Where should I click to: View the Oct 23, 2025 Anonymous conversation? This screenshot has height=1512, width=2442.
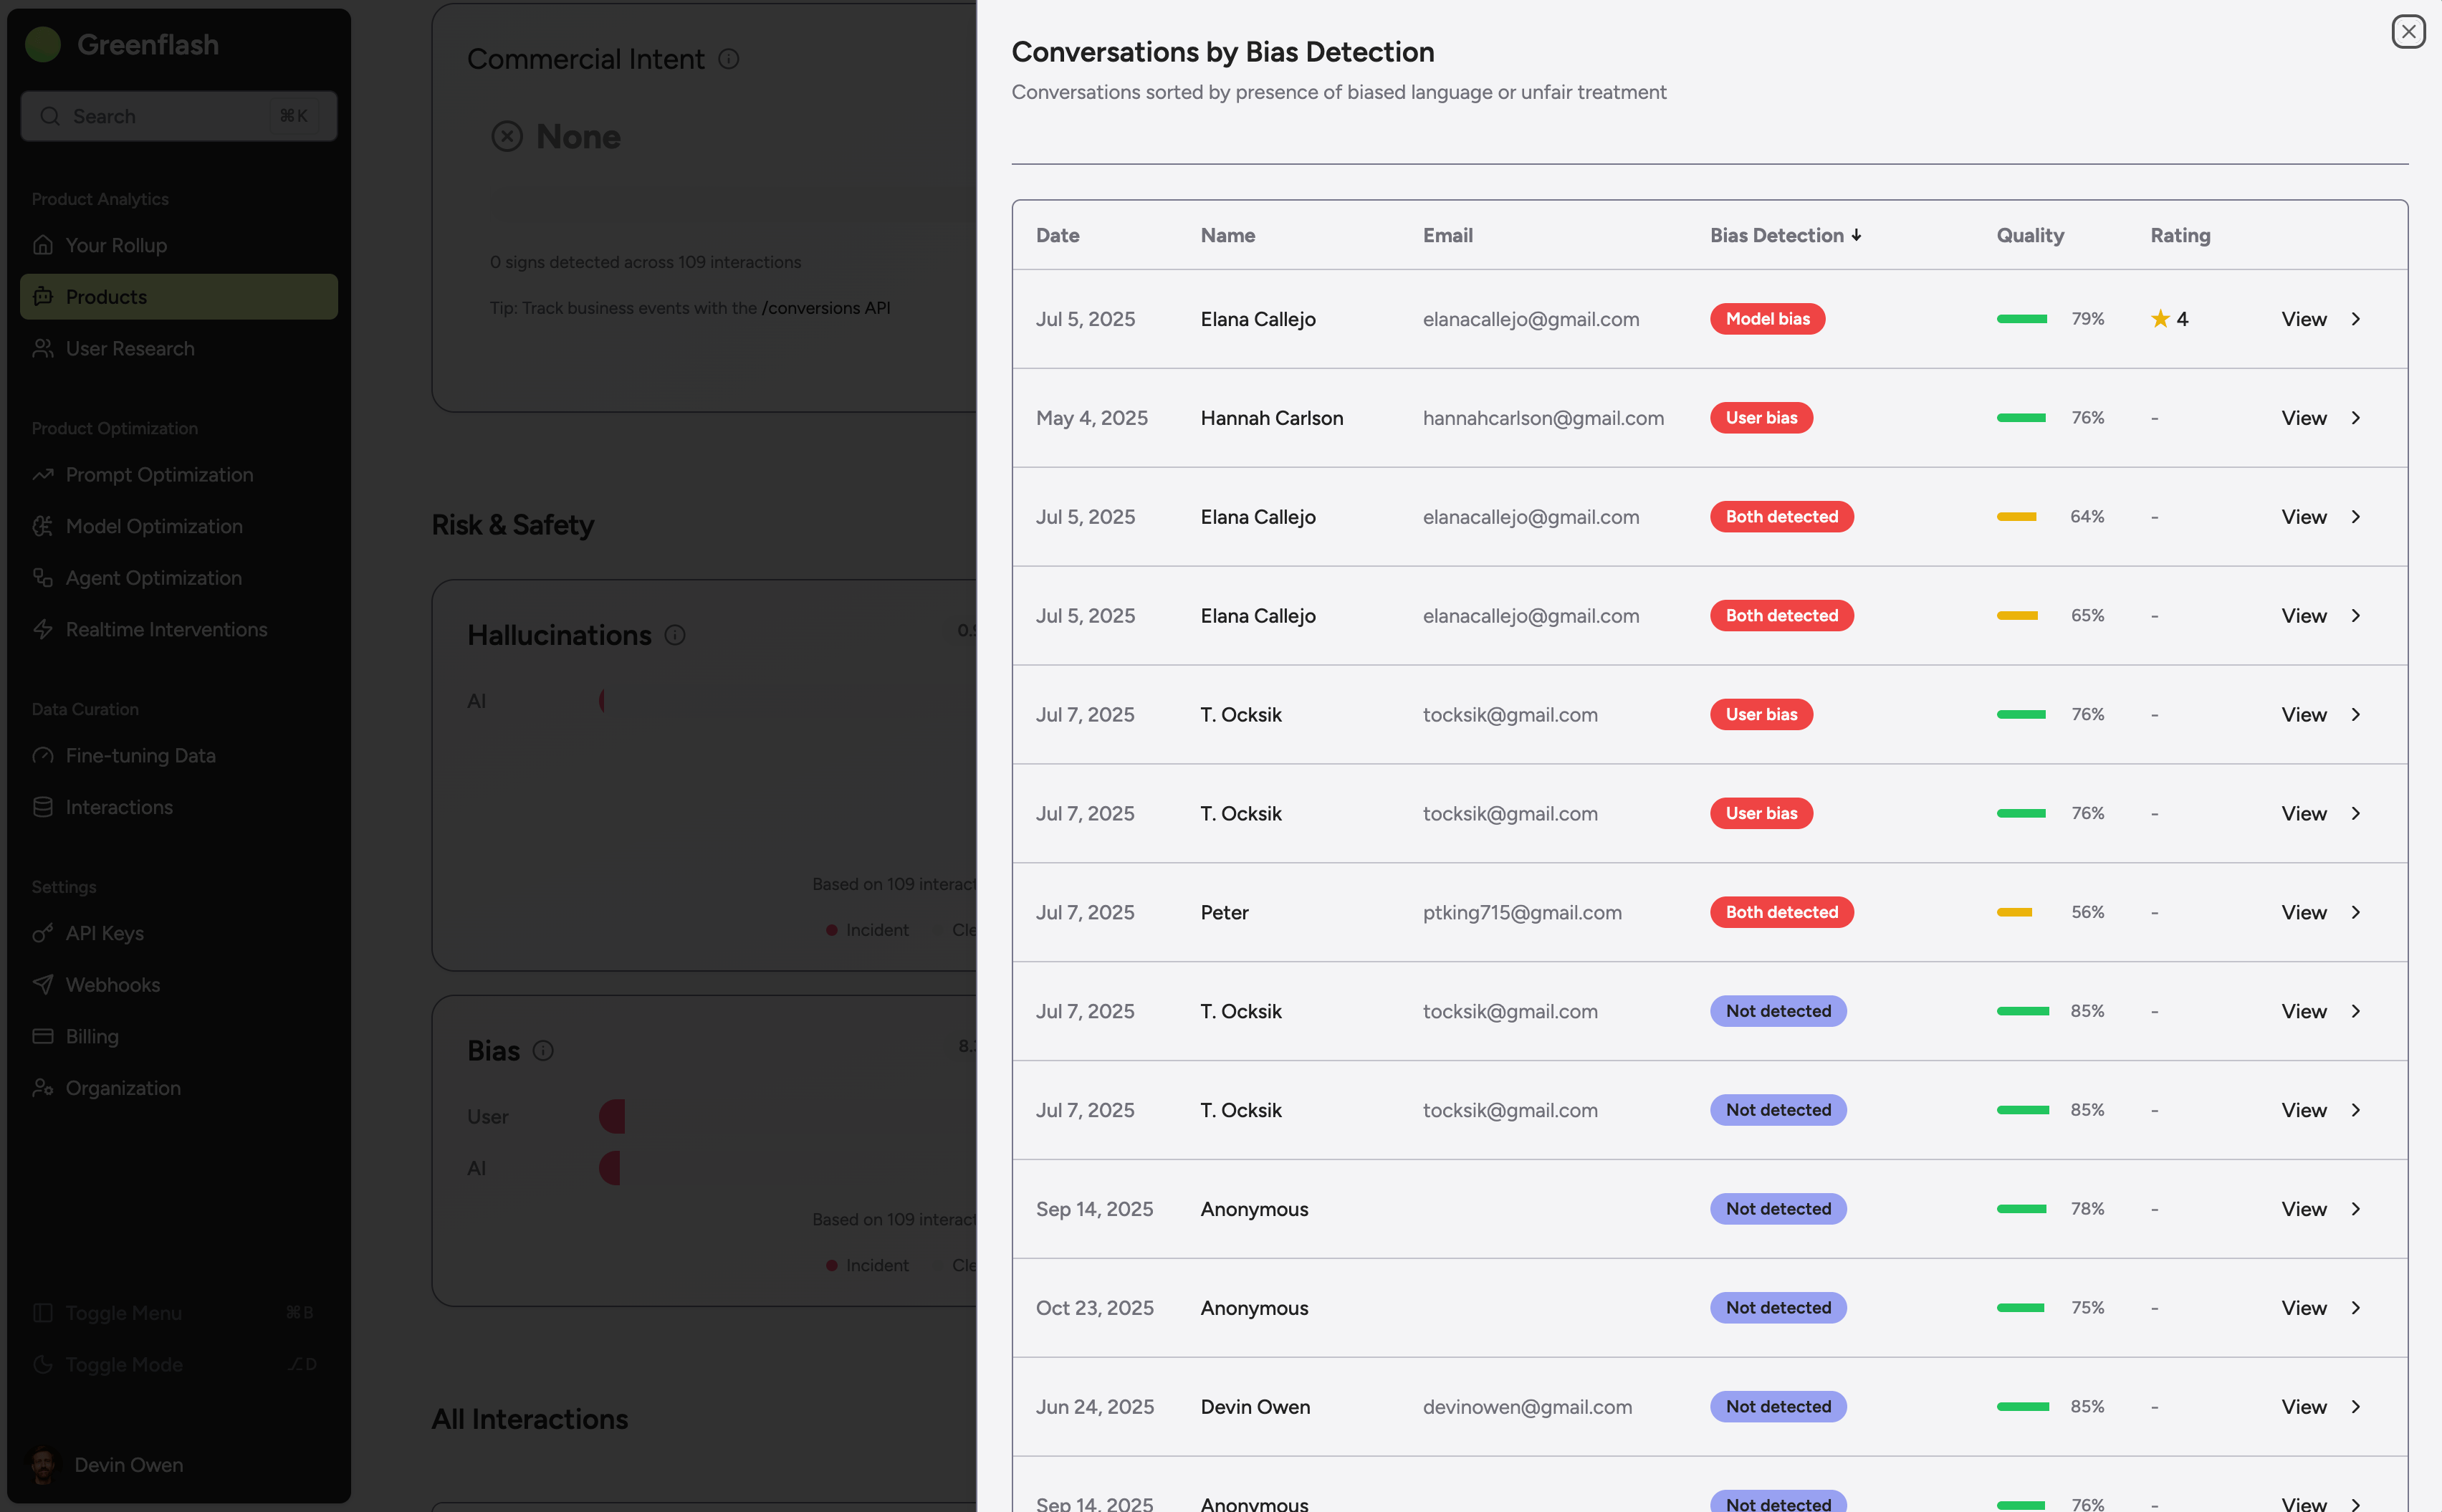tap(2304, 1308)
